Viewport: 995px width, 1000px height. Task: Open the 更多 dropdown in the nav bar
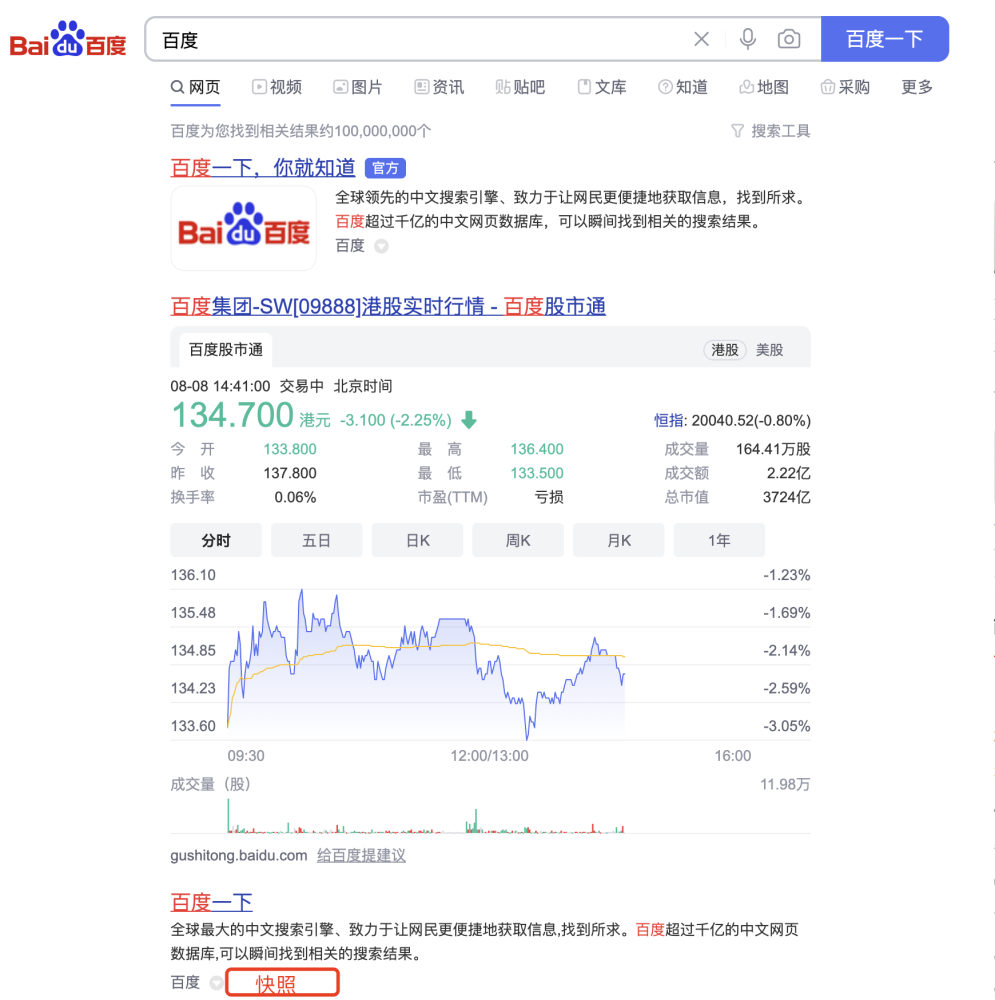(917, 87)
